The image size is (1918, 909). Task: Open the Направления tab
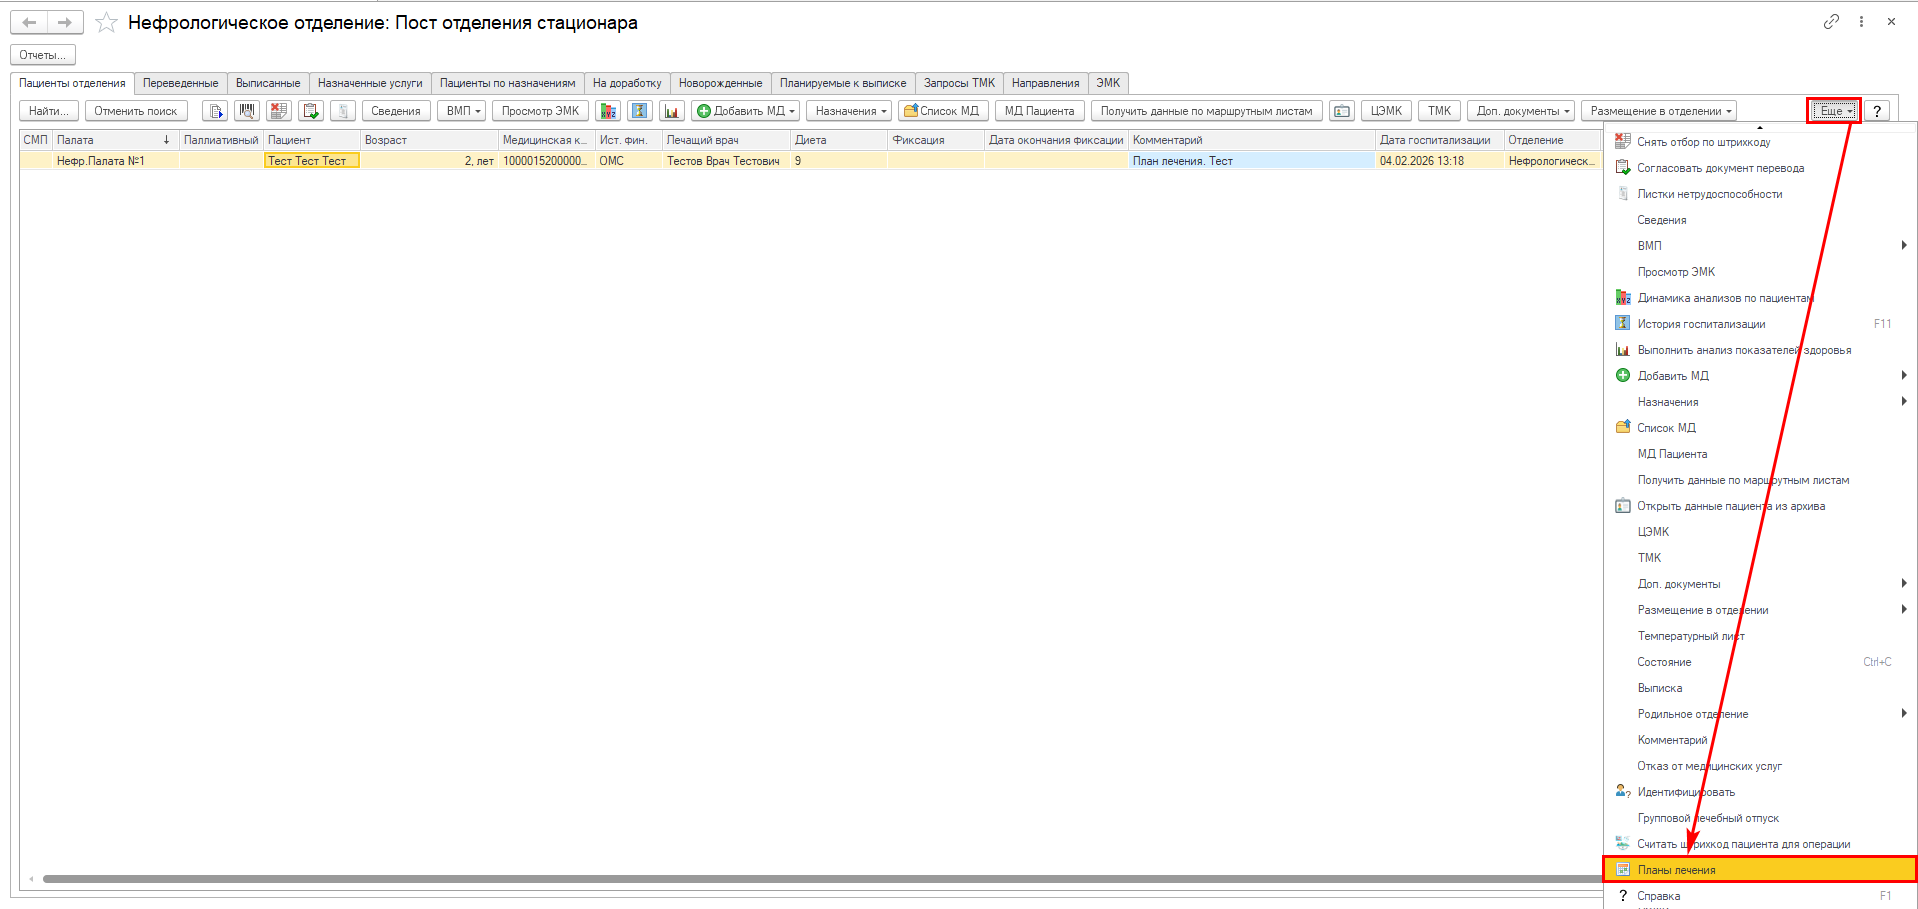pos(1045,83)
